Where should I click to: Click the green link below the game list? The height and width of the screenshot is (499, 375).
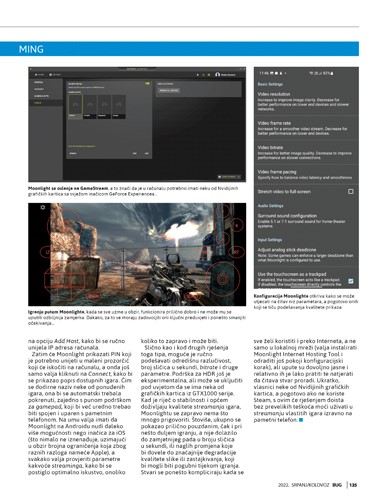(x=82, y=146)
